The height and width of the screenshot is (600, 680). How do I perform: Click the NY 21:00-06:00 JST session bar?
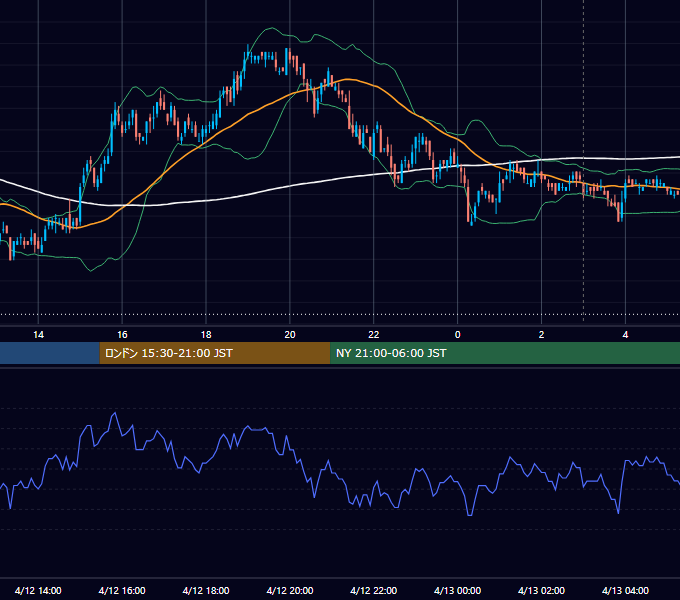[x=505, y=353]
